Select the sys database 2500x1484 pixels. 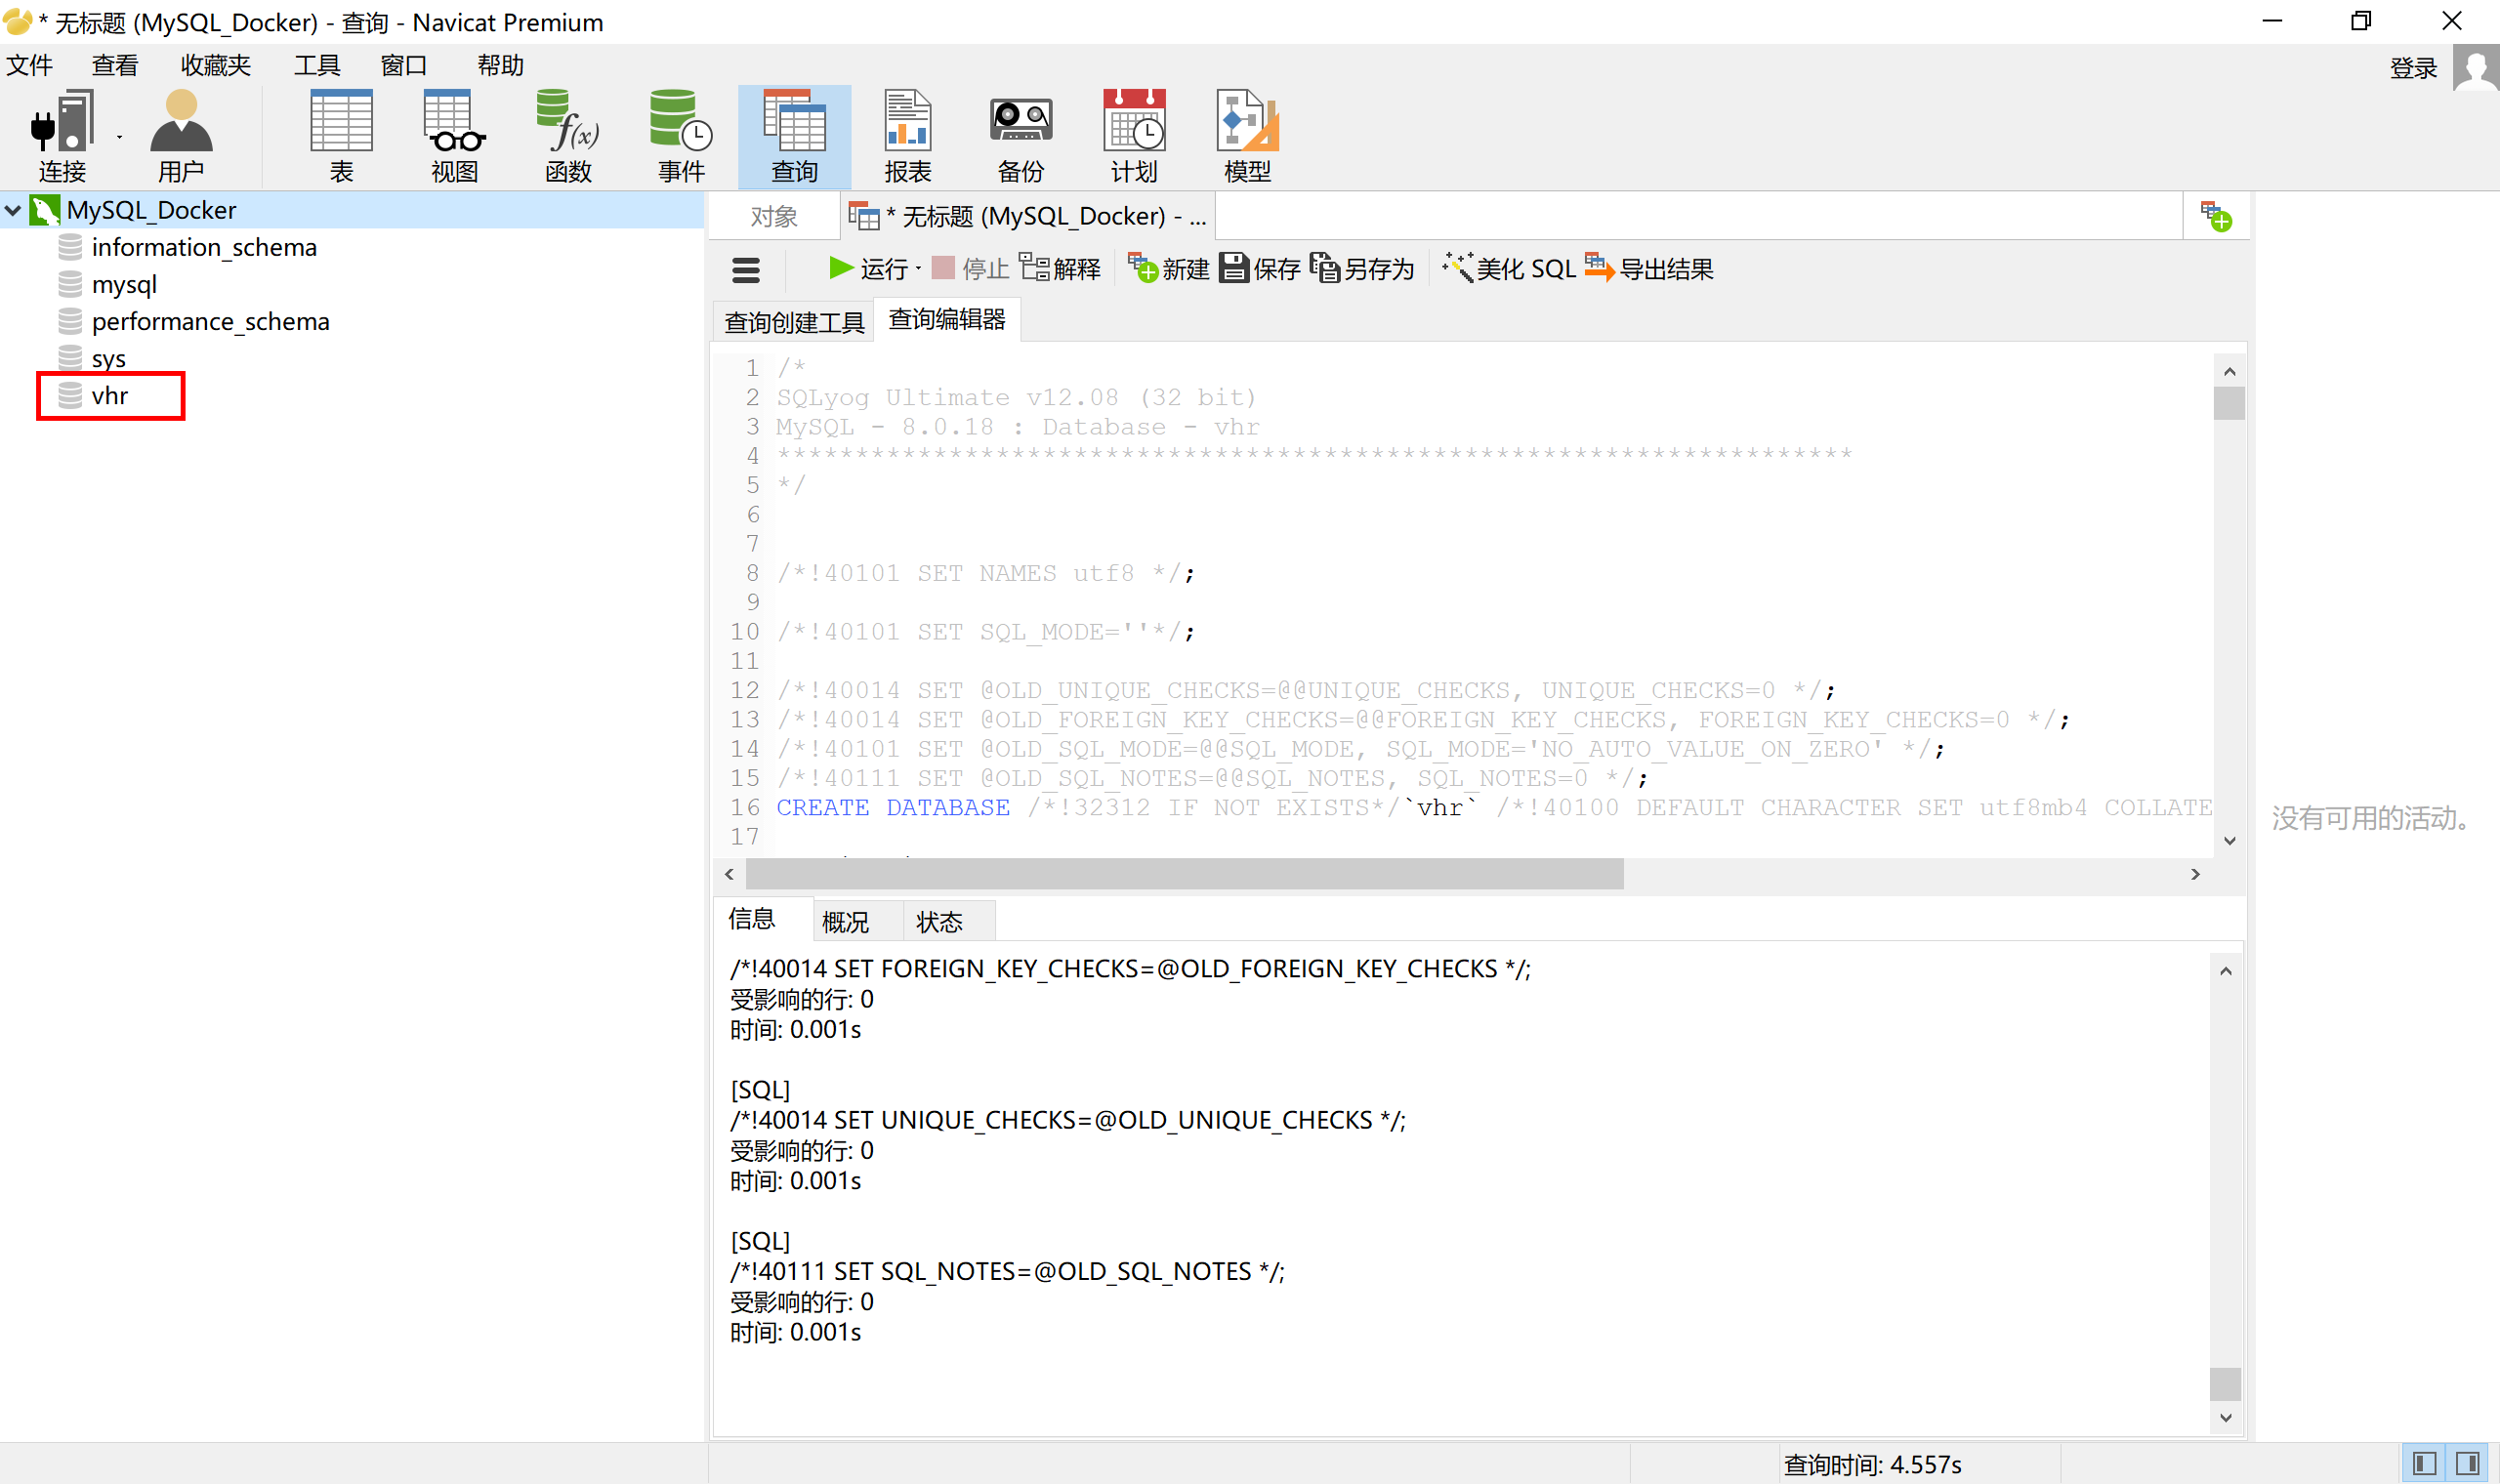(x=108, y=358)
